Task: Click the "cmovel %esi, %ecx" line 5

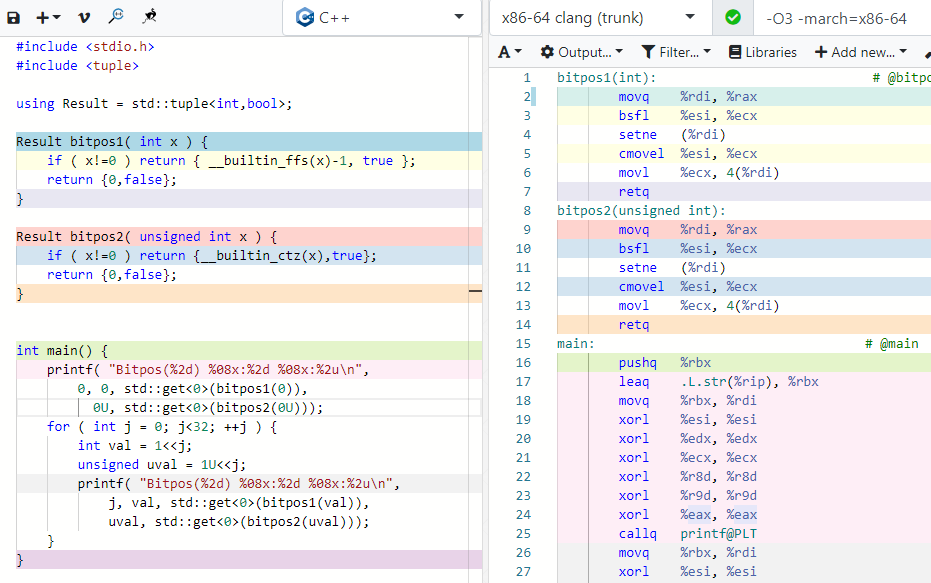Action: coord(688,154)
